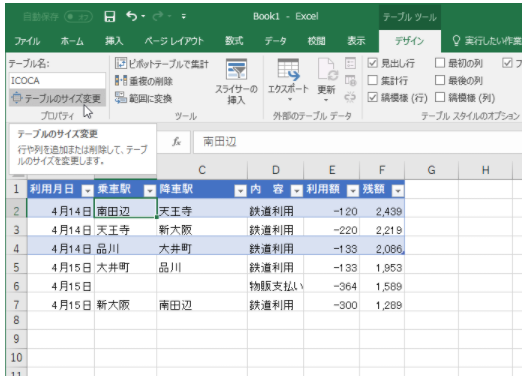Select column C header

click(202, 170)
